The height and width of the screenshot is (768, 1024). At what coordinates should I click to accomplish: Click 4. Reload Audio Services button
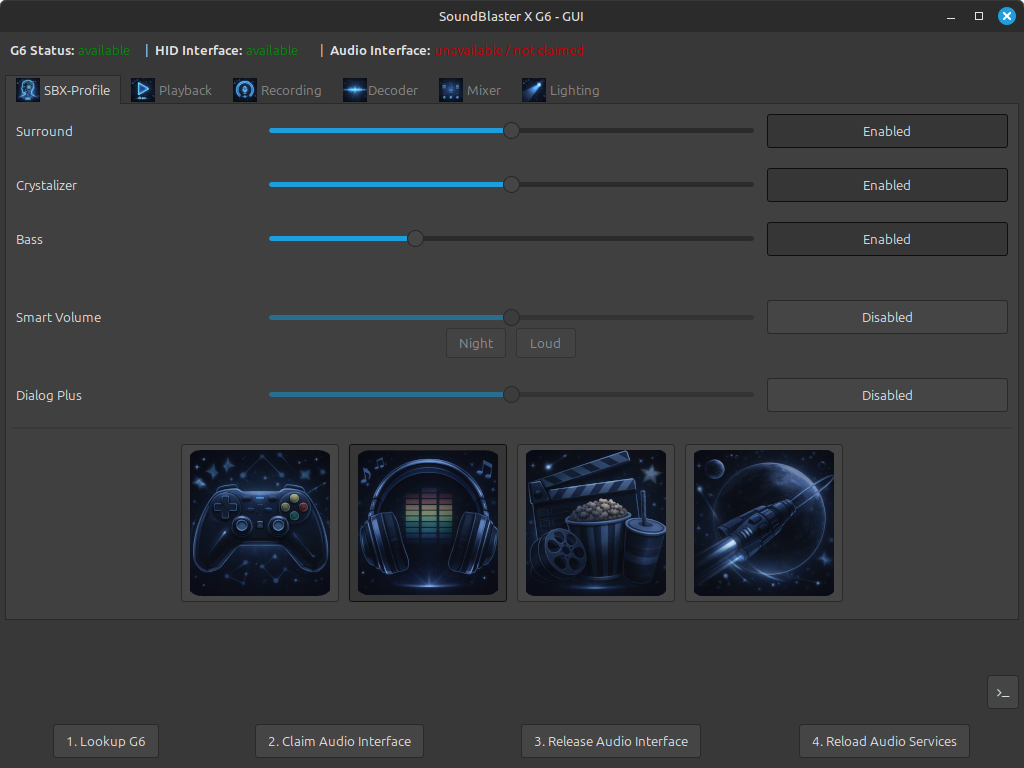point(884,741)
